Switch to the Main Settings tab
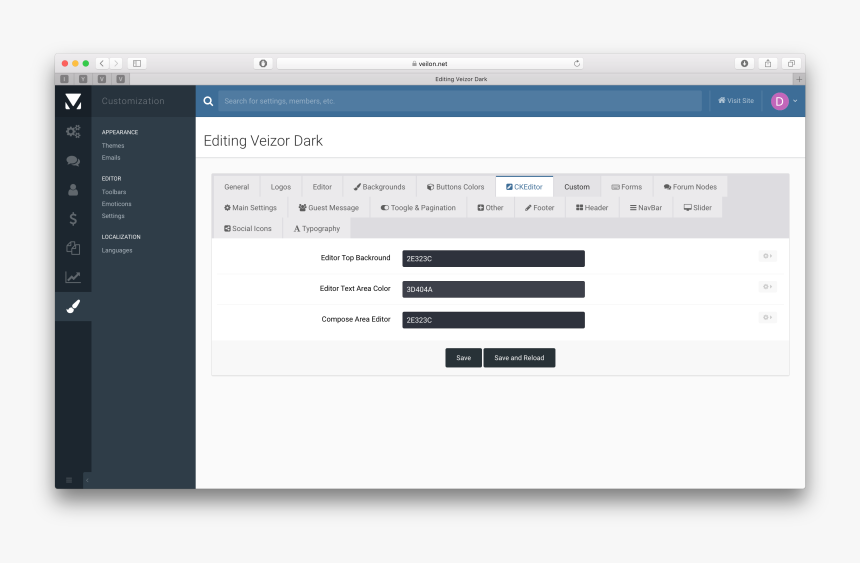Viewport: 860px width, 563px height. 251,207
